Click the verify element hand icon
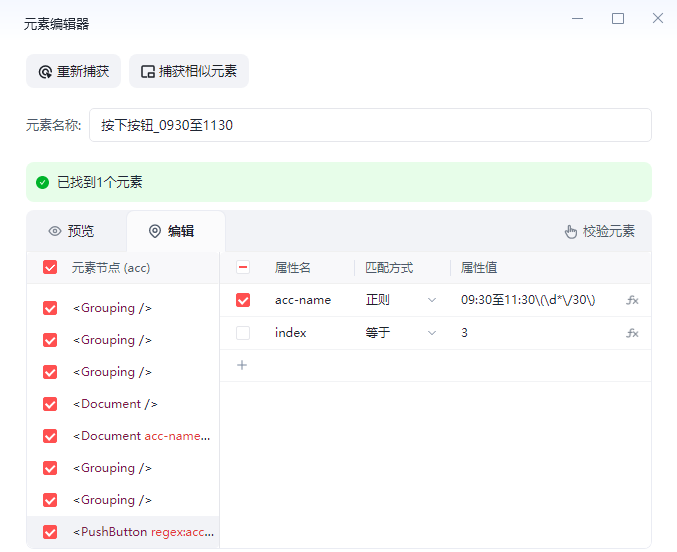Image resolution: width=677 pixels, height=552 pixels. [x=571, y=232]
